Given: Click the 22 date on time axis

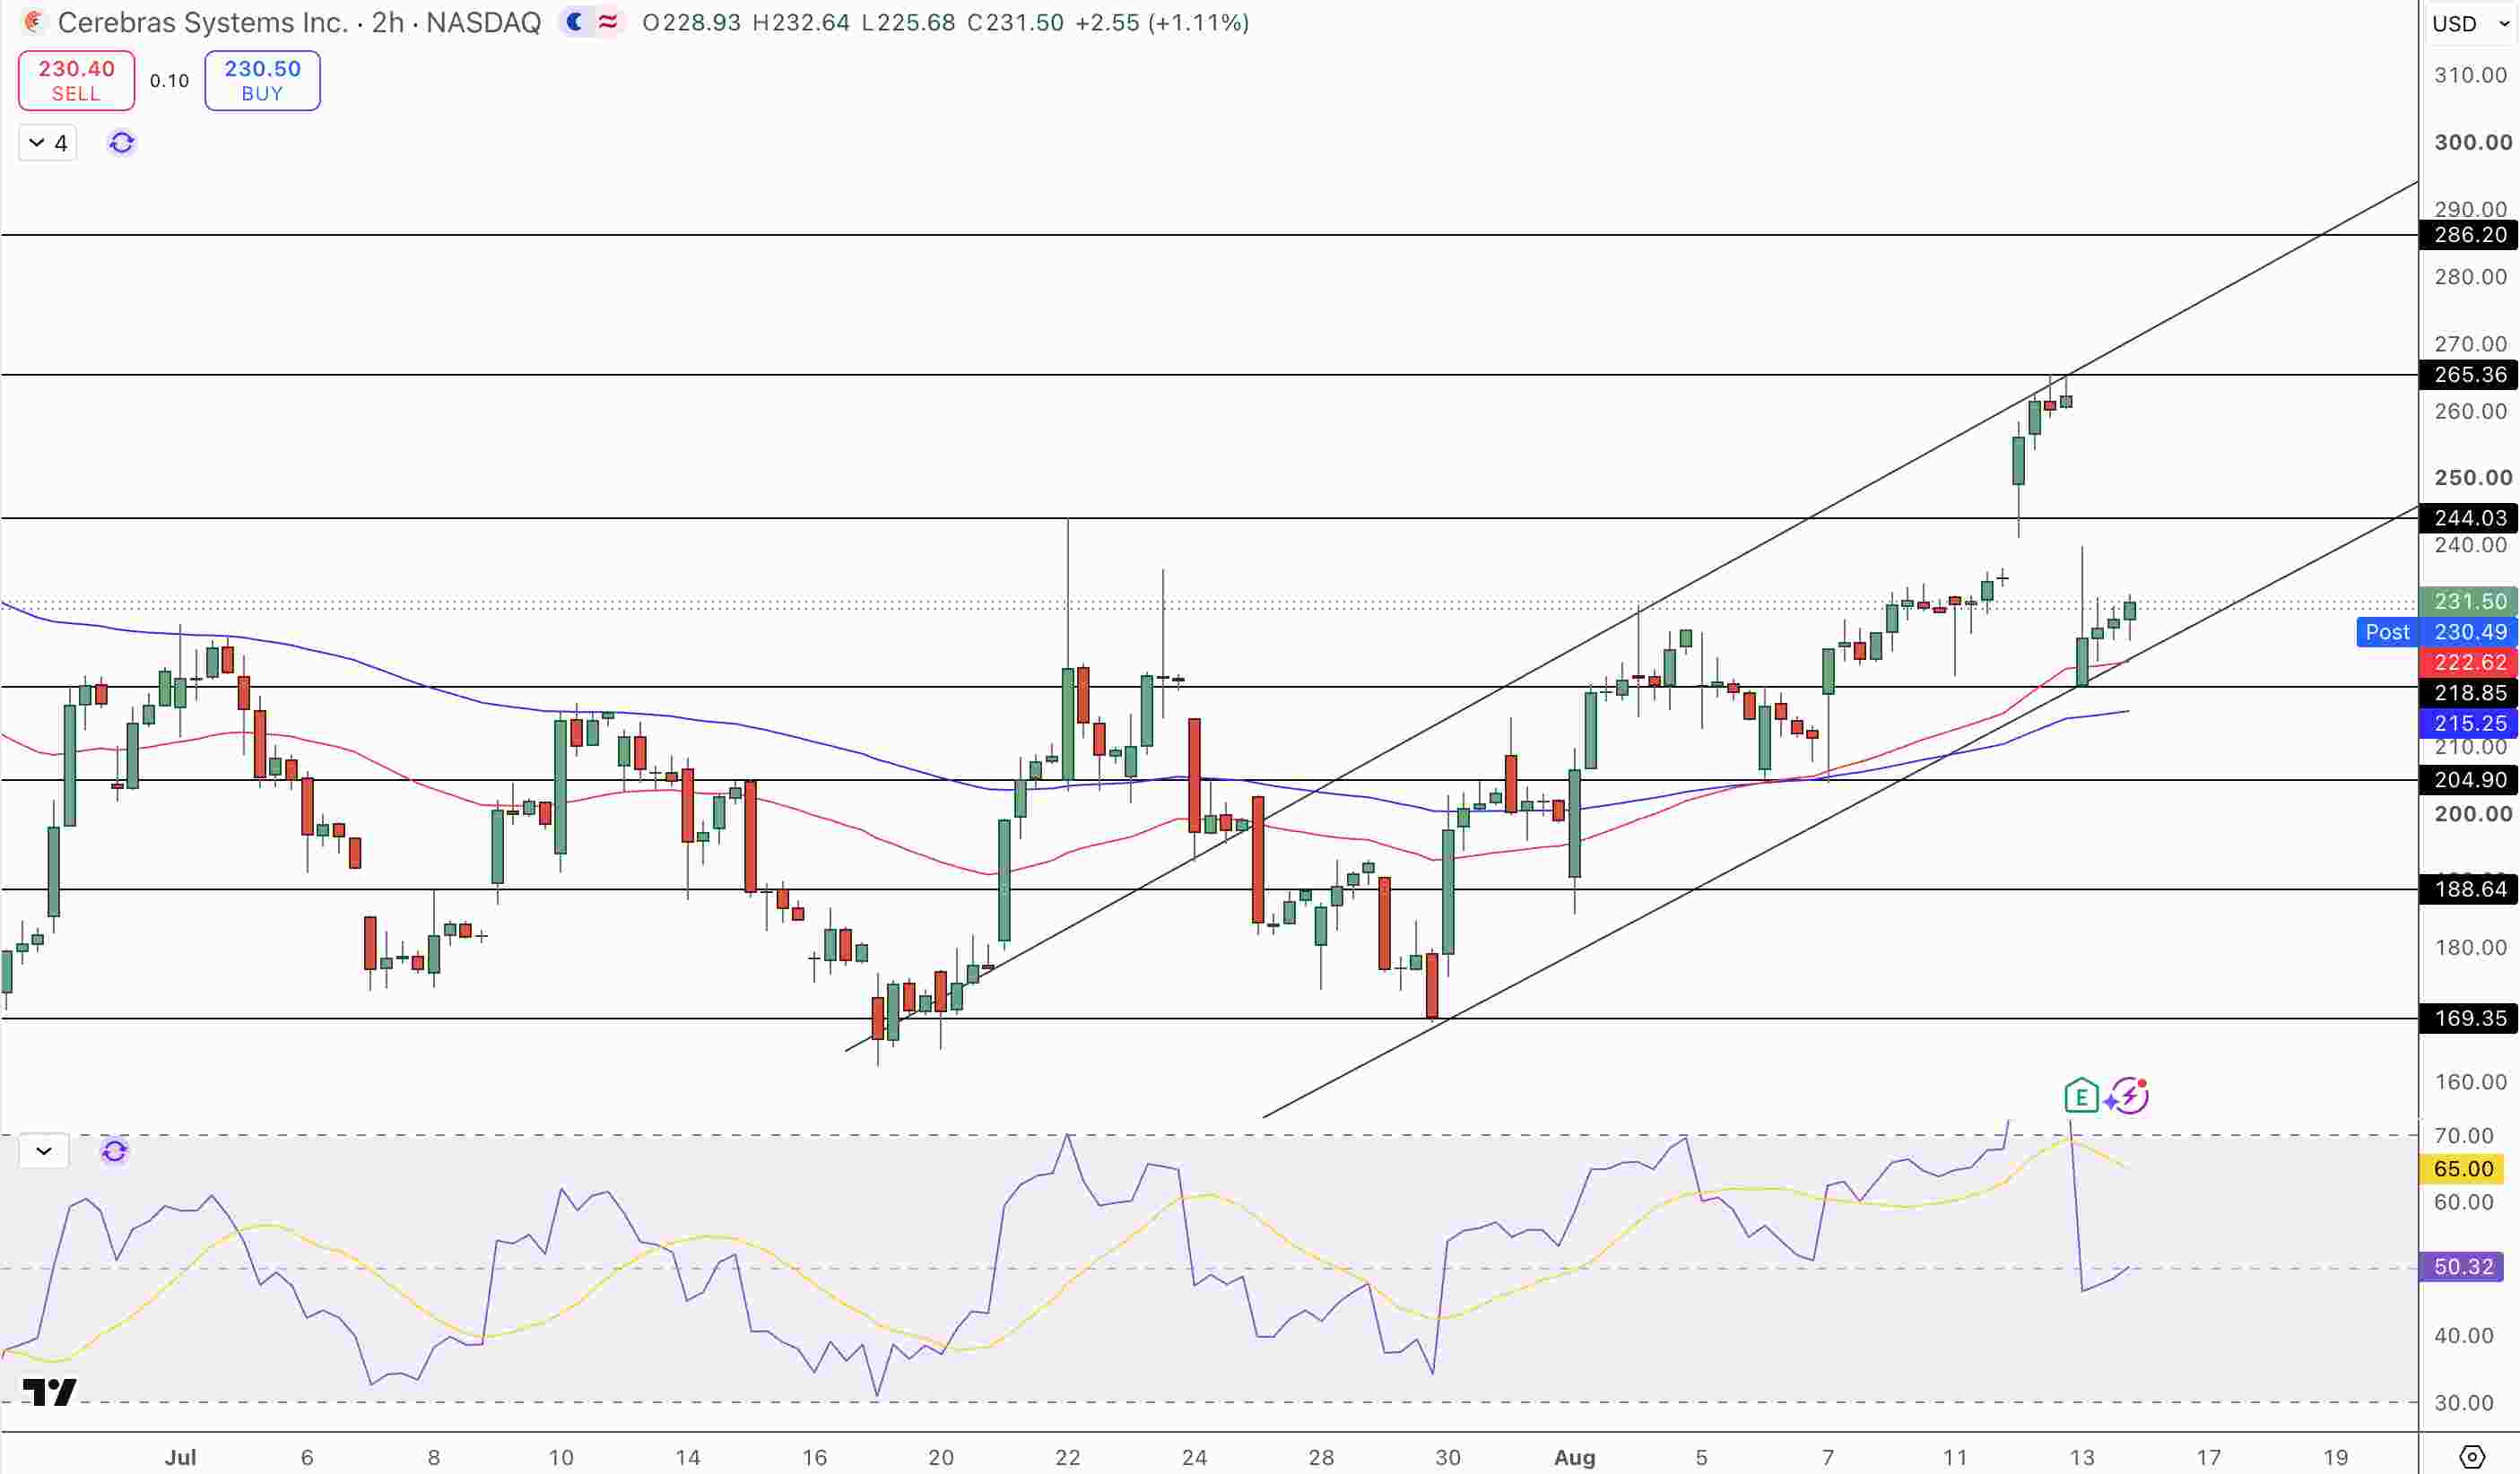Looking at the screenshot, I should pos(1068,1457).
